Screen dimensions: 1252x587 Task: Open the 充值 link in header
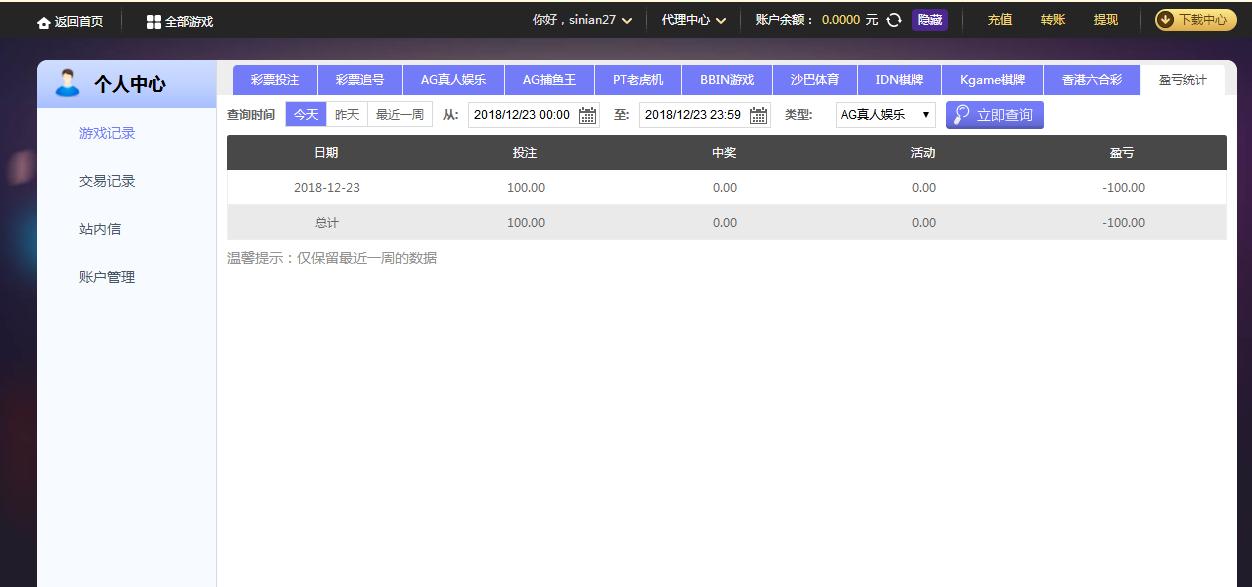click(1000, 20)
